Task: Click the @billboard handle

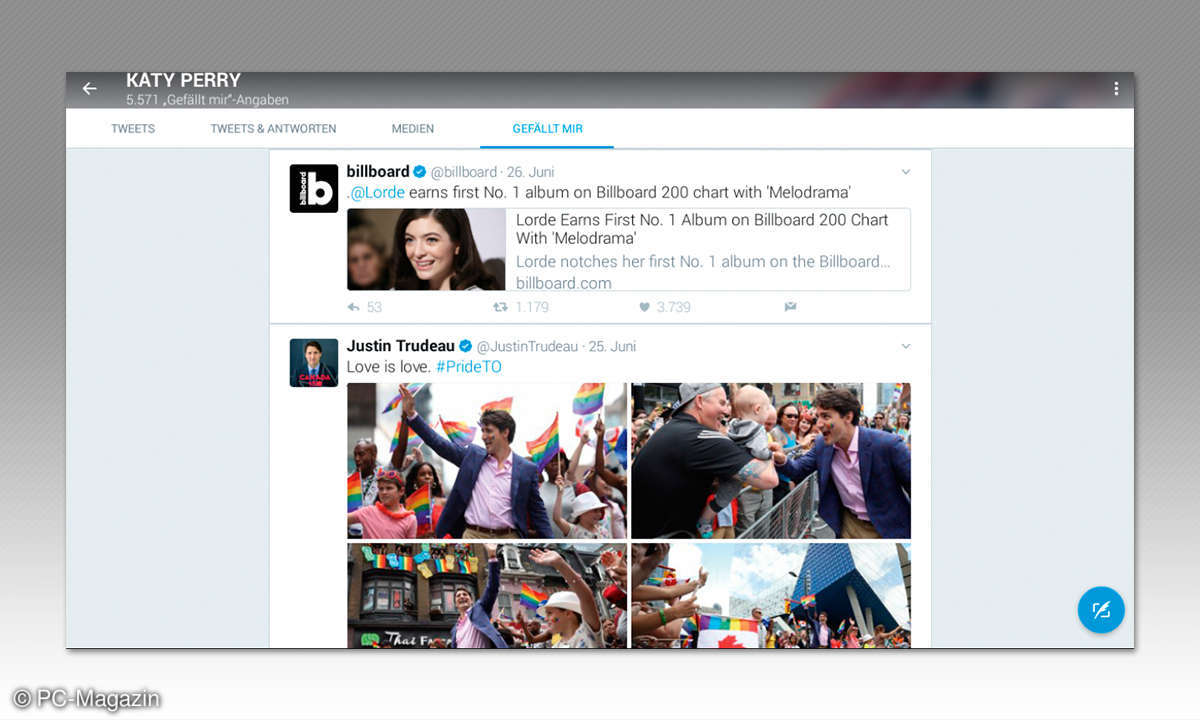Action: tap(464, 172)
